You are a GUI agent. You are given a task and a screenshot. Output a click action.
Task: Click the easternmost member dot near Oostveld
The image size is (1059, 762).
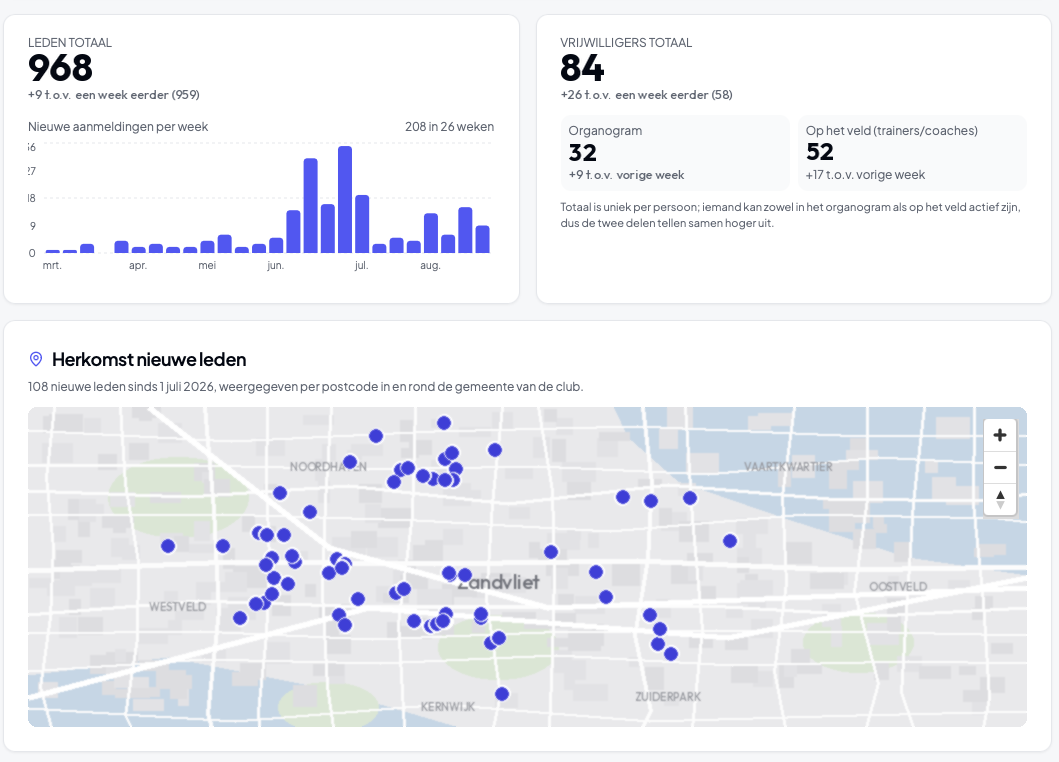730,541
